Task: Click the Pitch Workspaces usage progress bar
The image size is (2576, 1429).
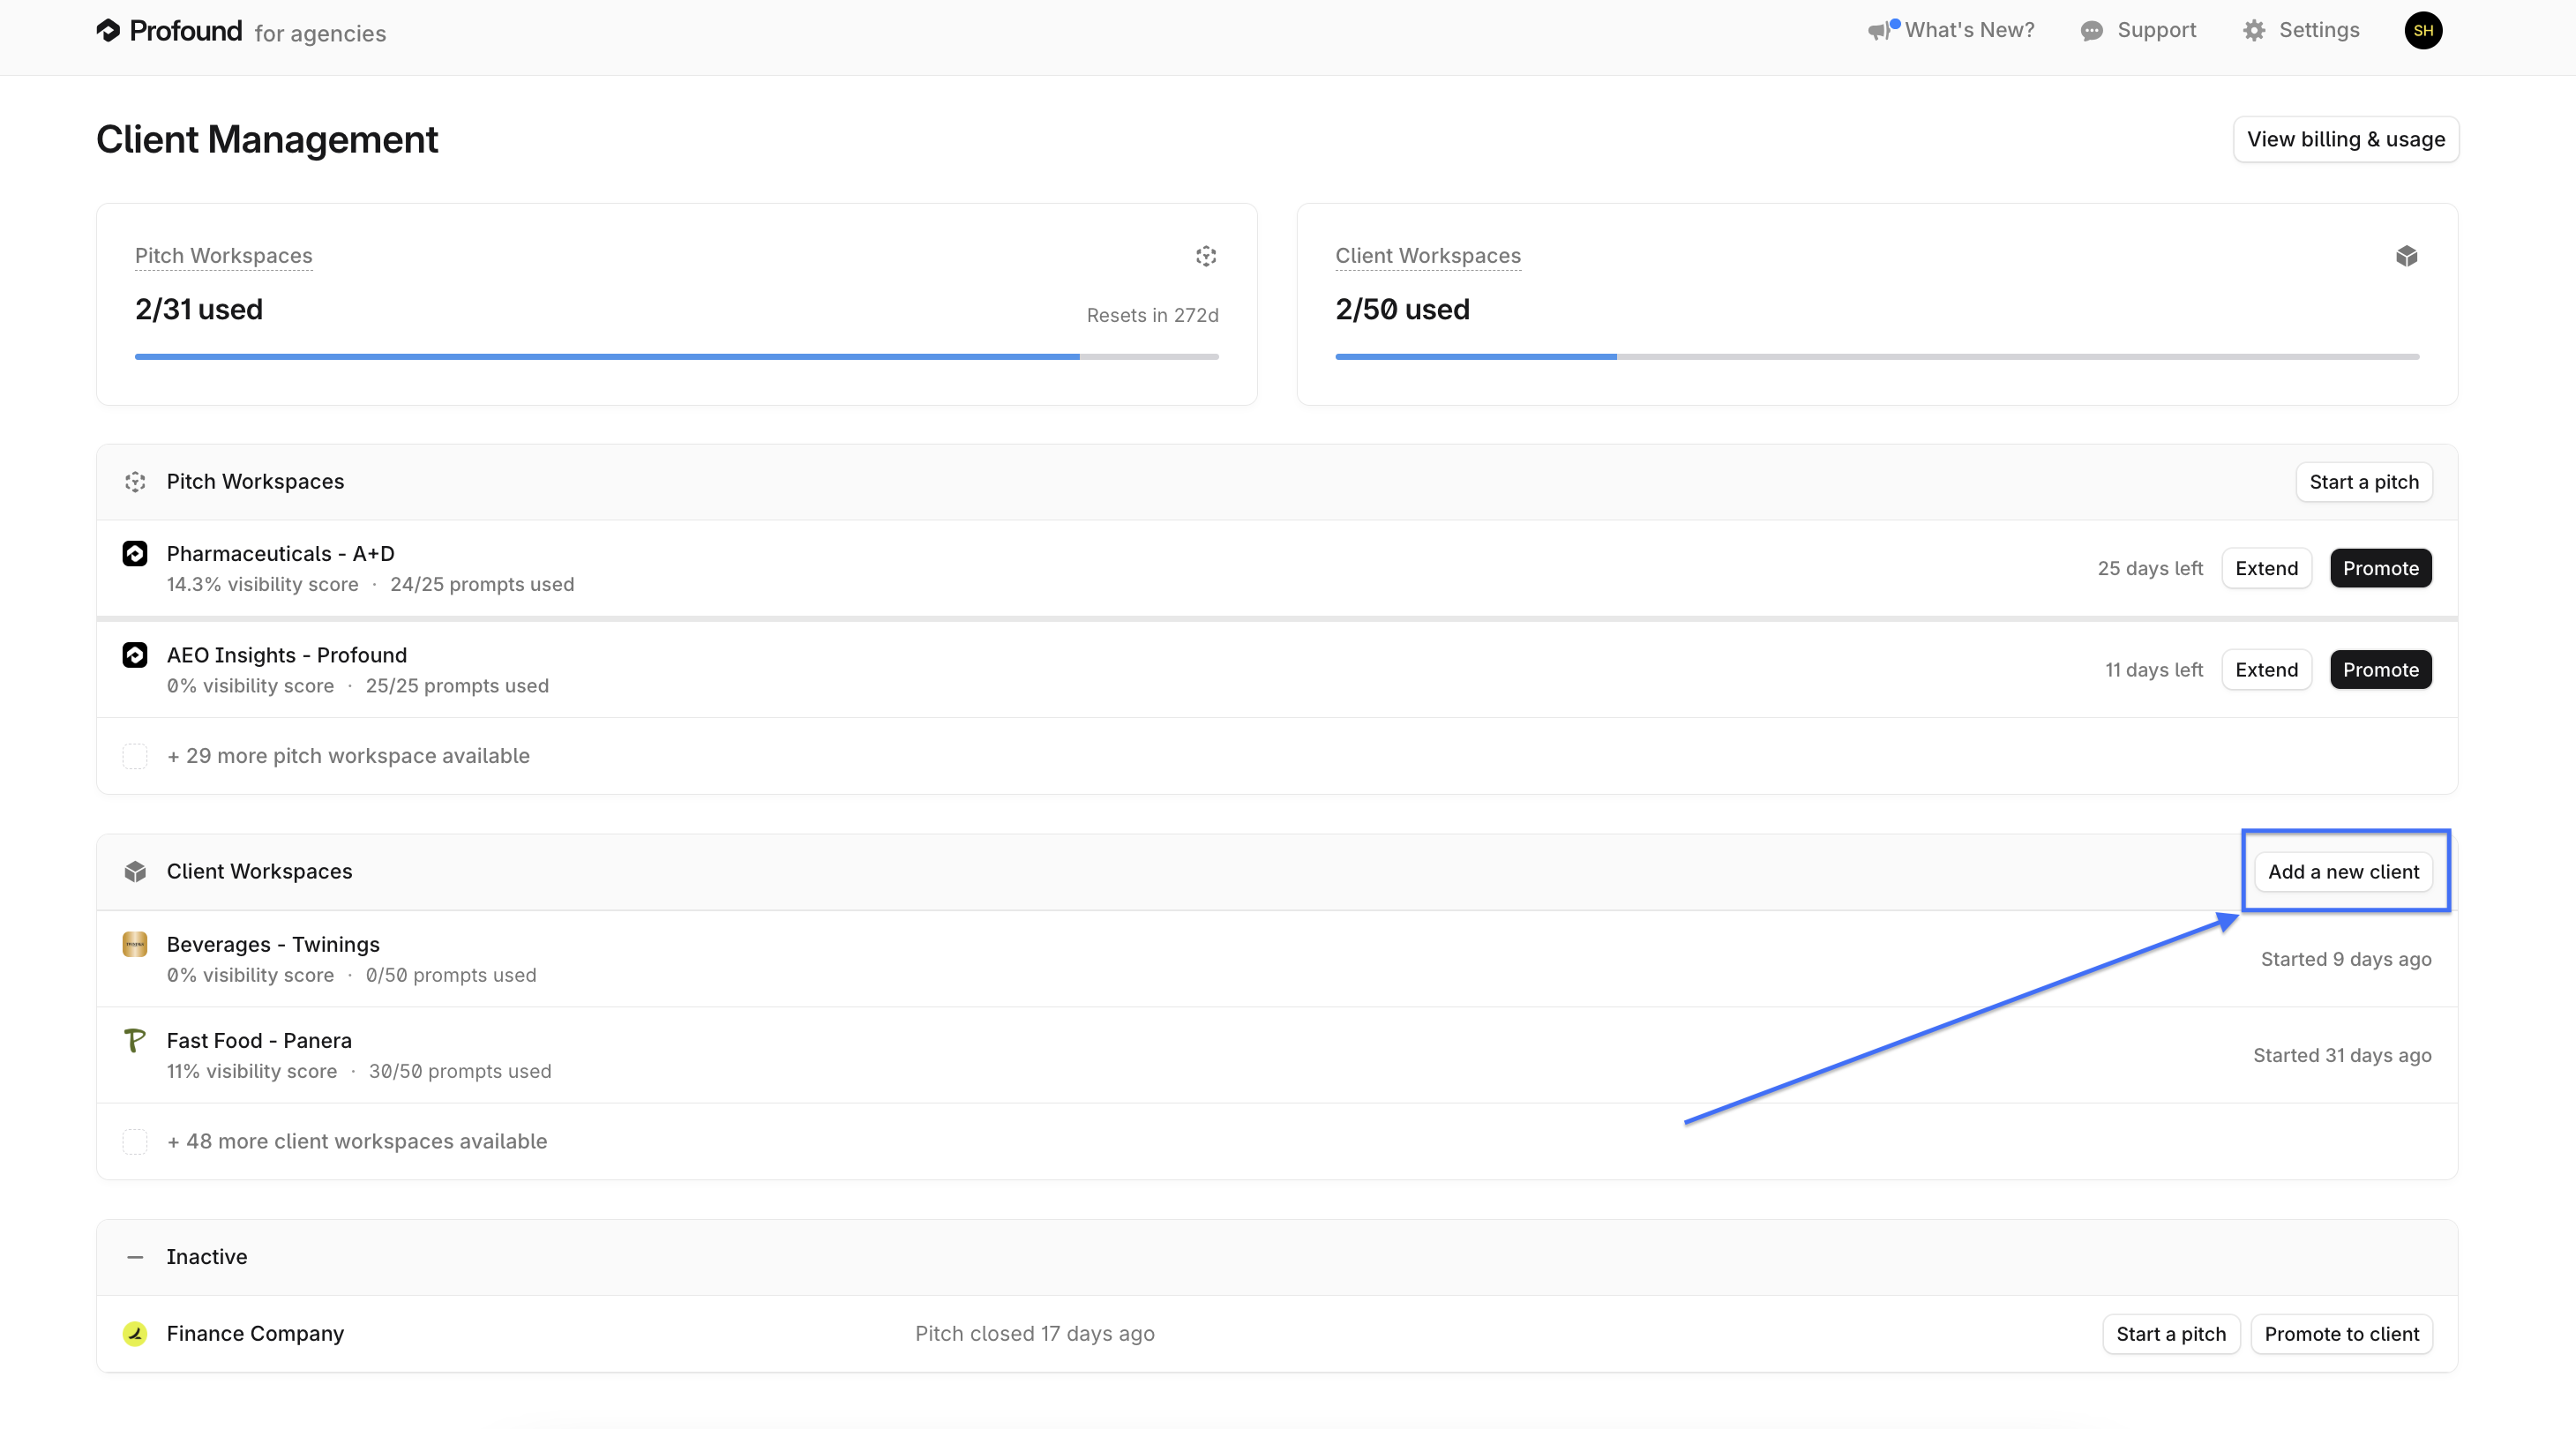Action: (x=677, y=357)
